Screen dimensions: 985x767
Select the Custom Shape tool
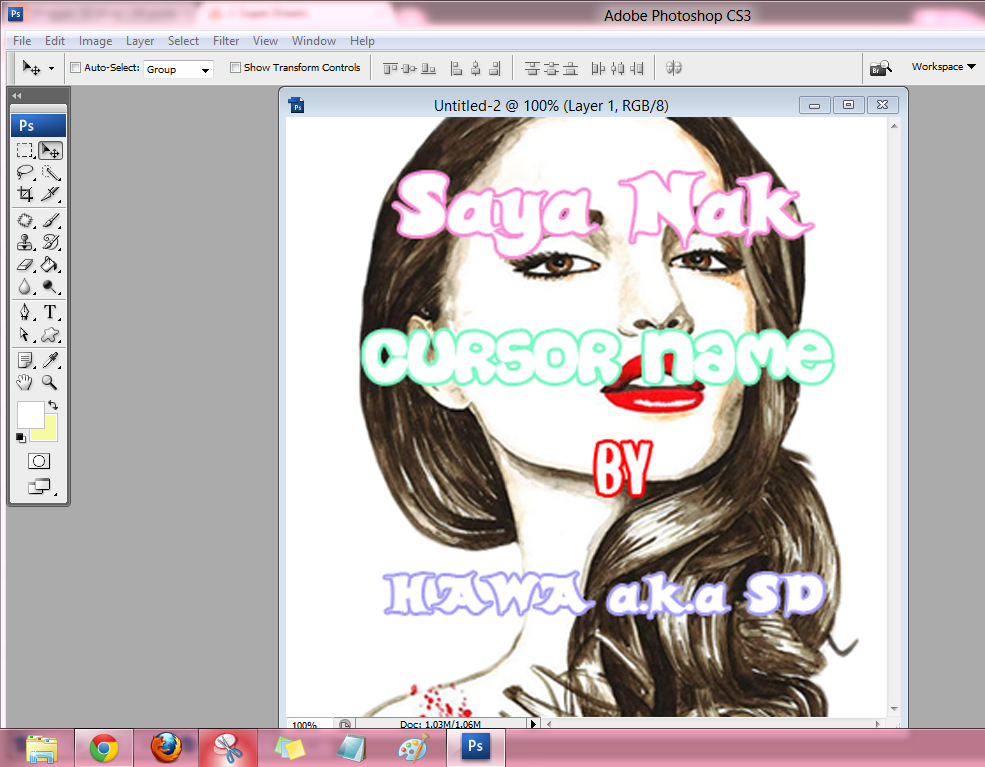click(50, 334)
